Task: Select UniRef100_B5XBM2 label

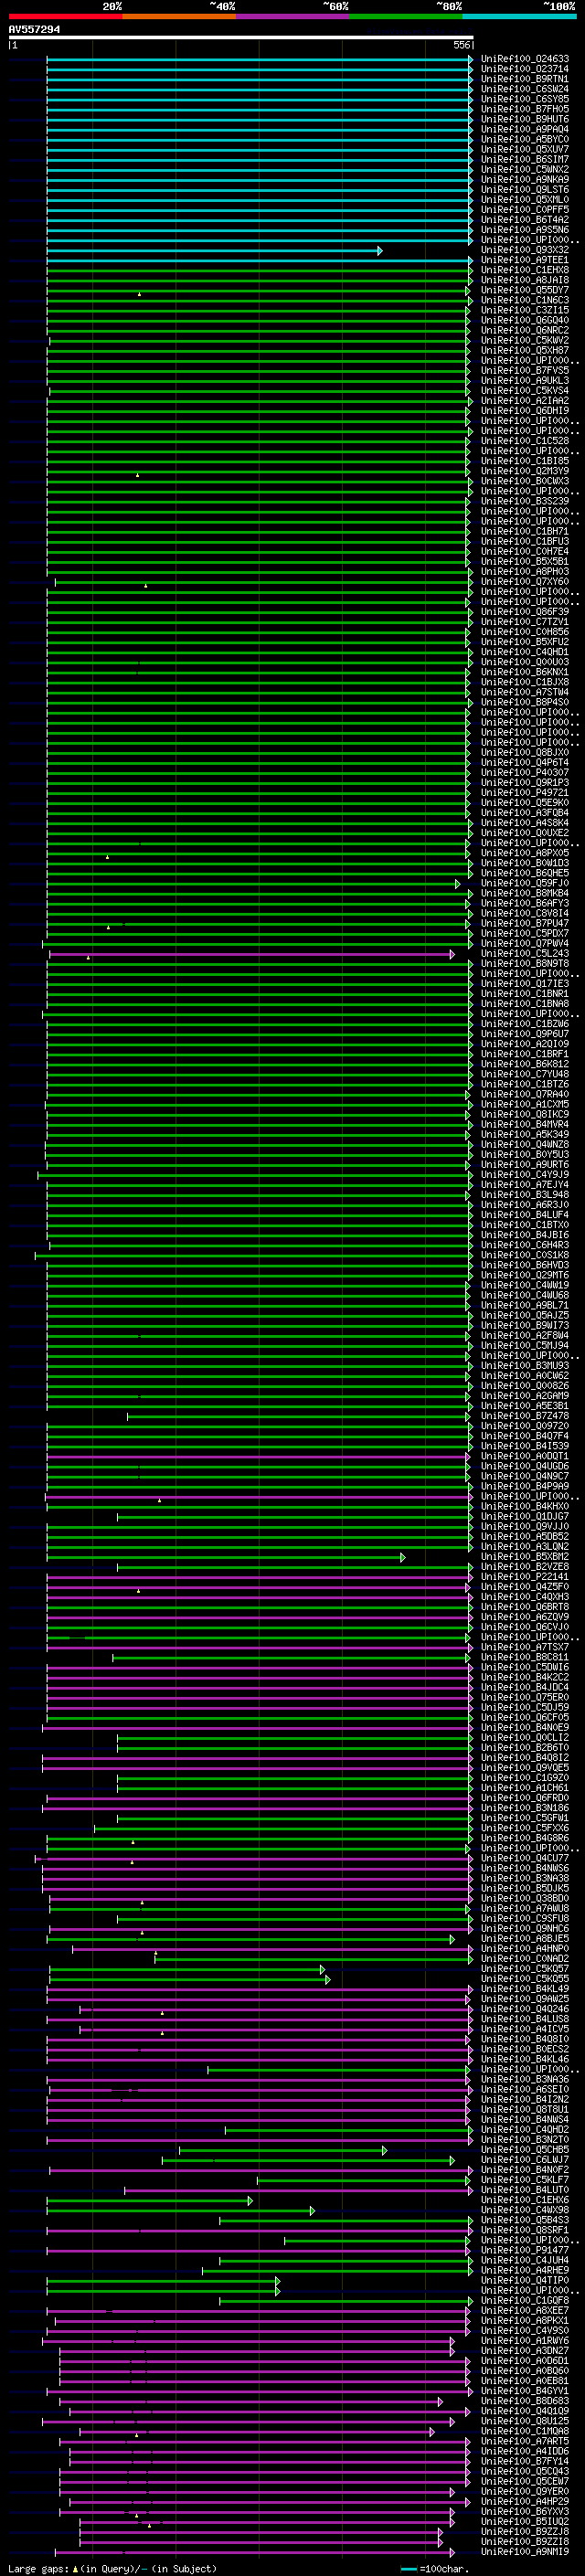Action: pos(525,1557)
